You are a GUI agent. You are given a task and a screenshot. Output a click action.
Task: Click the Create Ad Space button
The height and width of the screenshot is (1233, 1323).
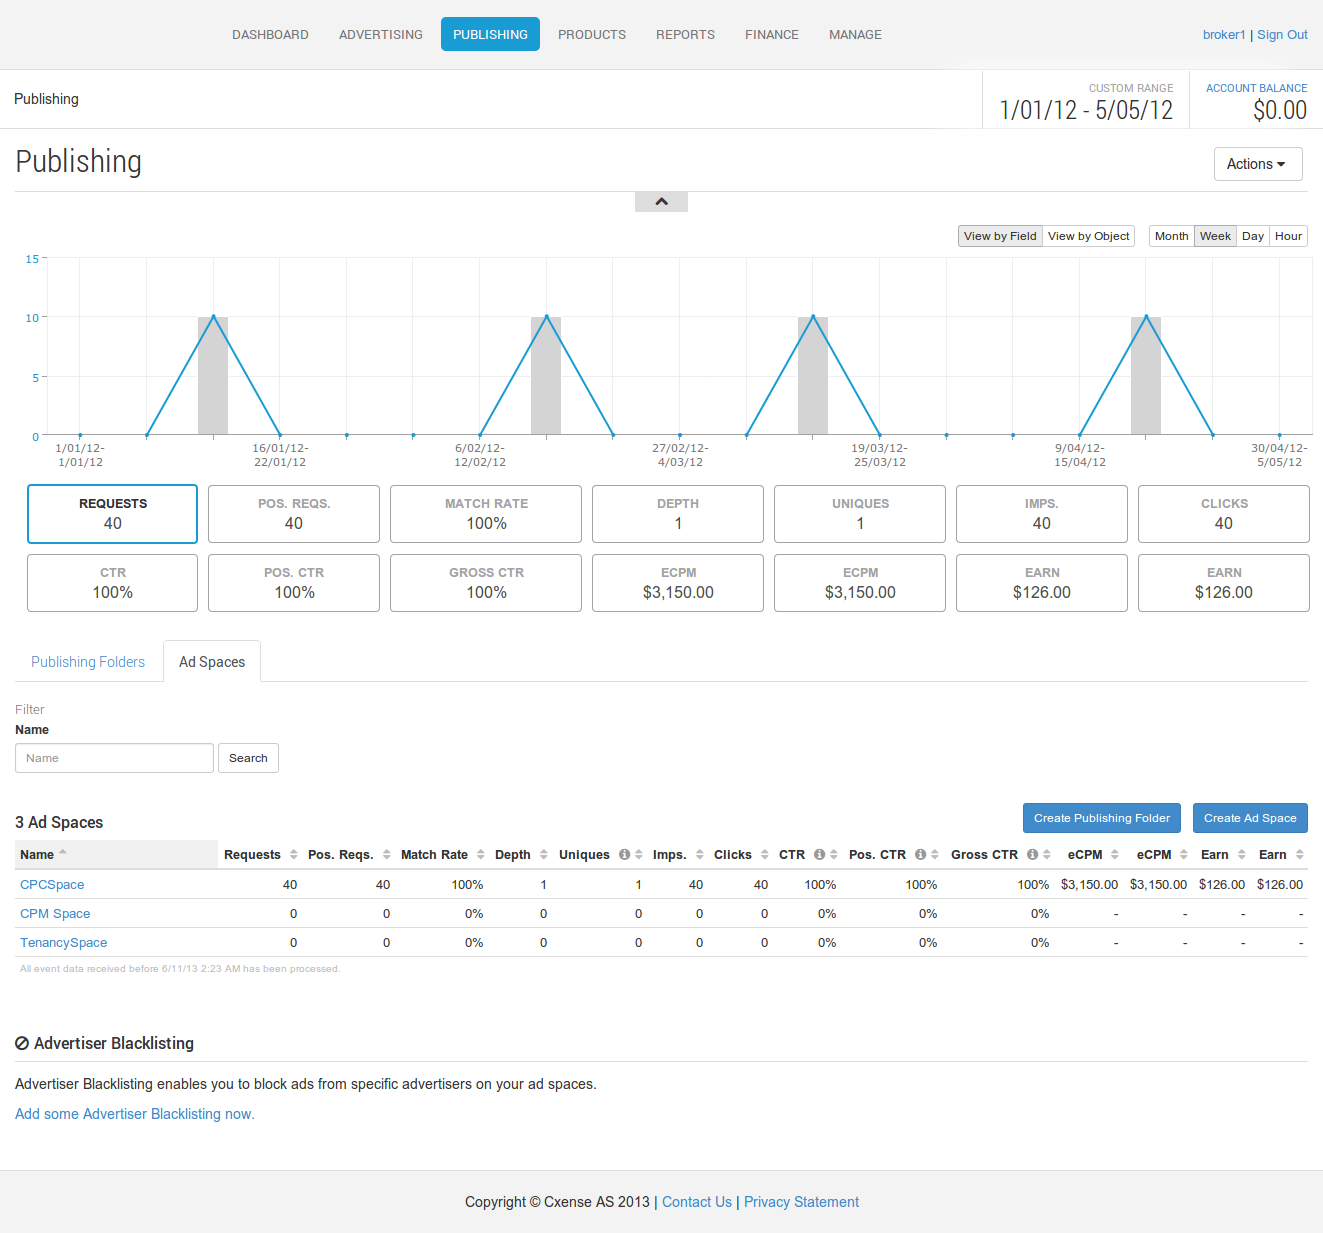[1250, 818]
